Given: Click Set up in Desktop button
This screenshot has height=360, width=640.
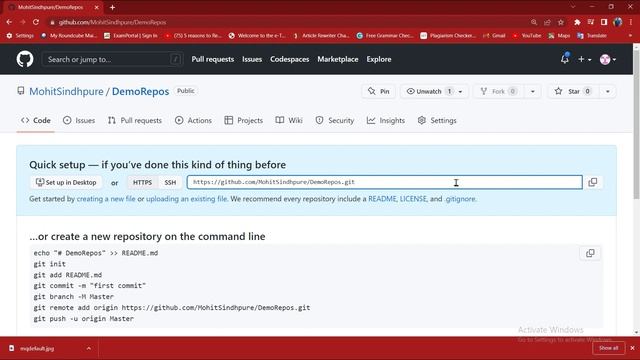Looking at the screenshot, I should [x=66, y=182].
